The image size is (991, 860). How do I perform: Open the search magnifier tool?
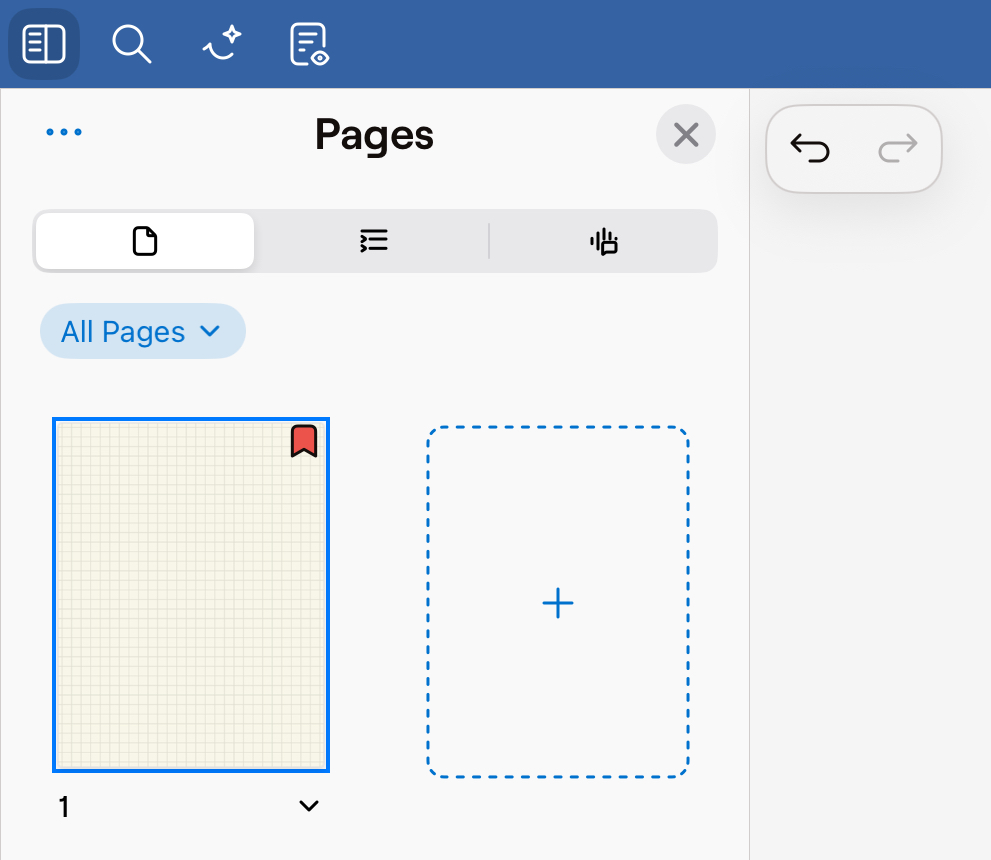131,44
